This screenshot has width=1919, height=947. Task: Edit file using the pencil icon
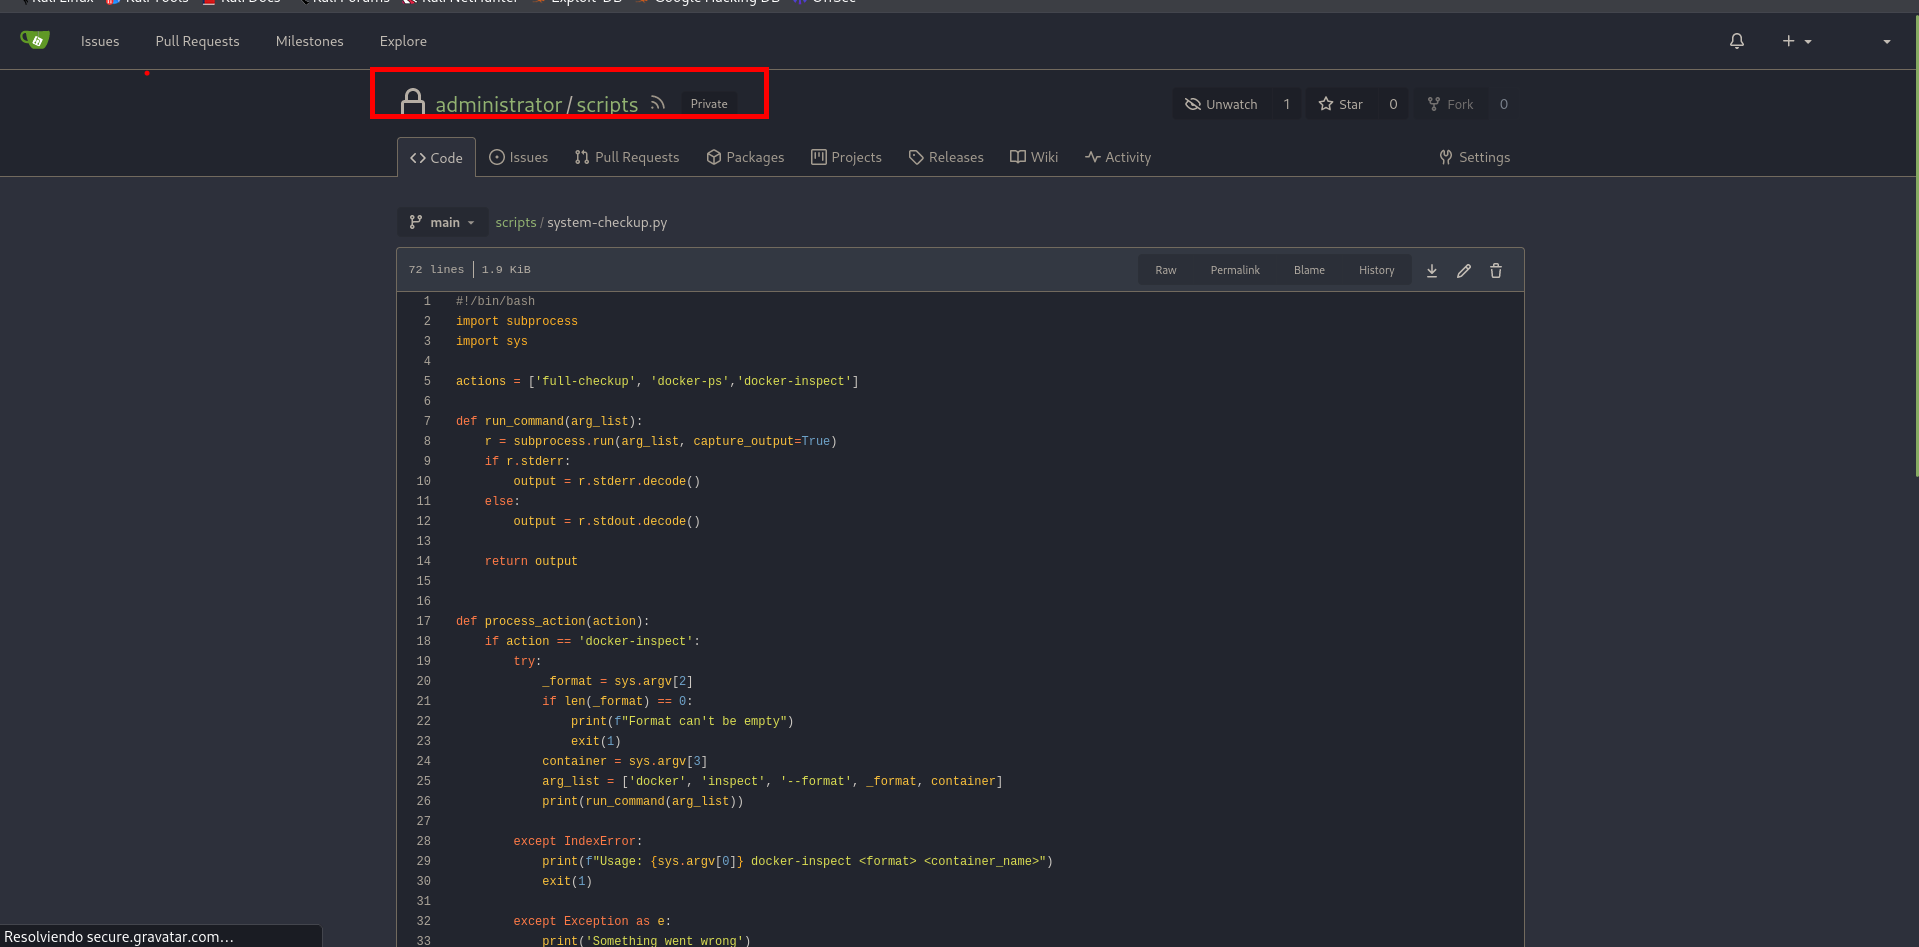1463,270
